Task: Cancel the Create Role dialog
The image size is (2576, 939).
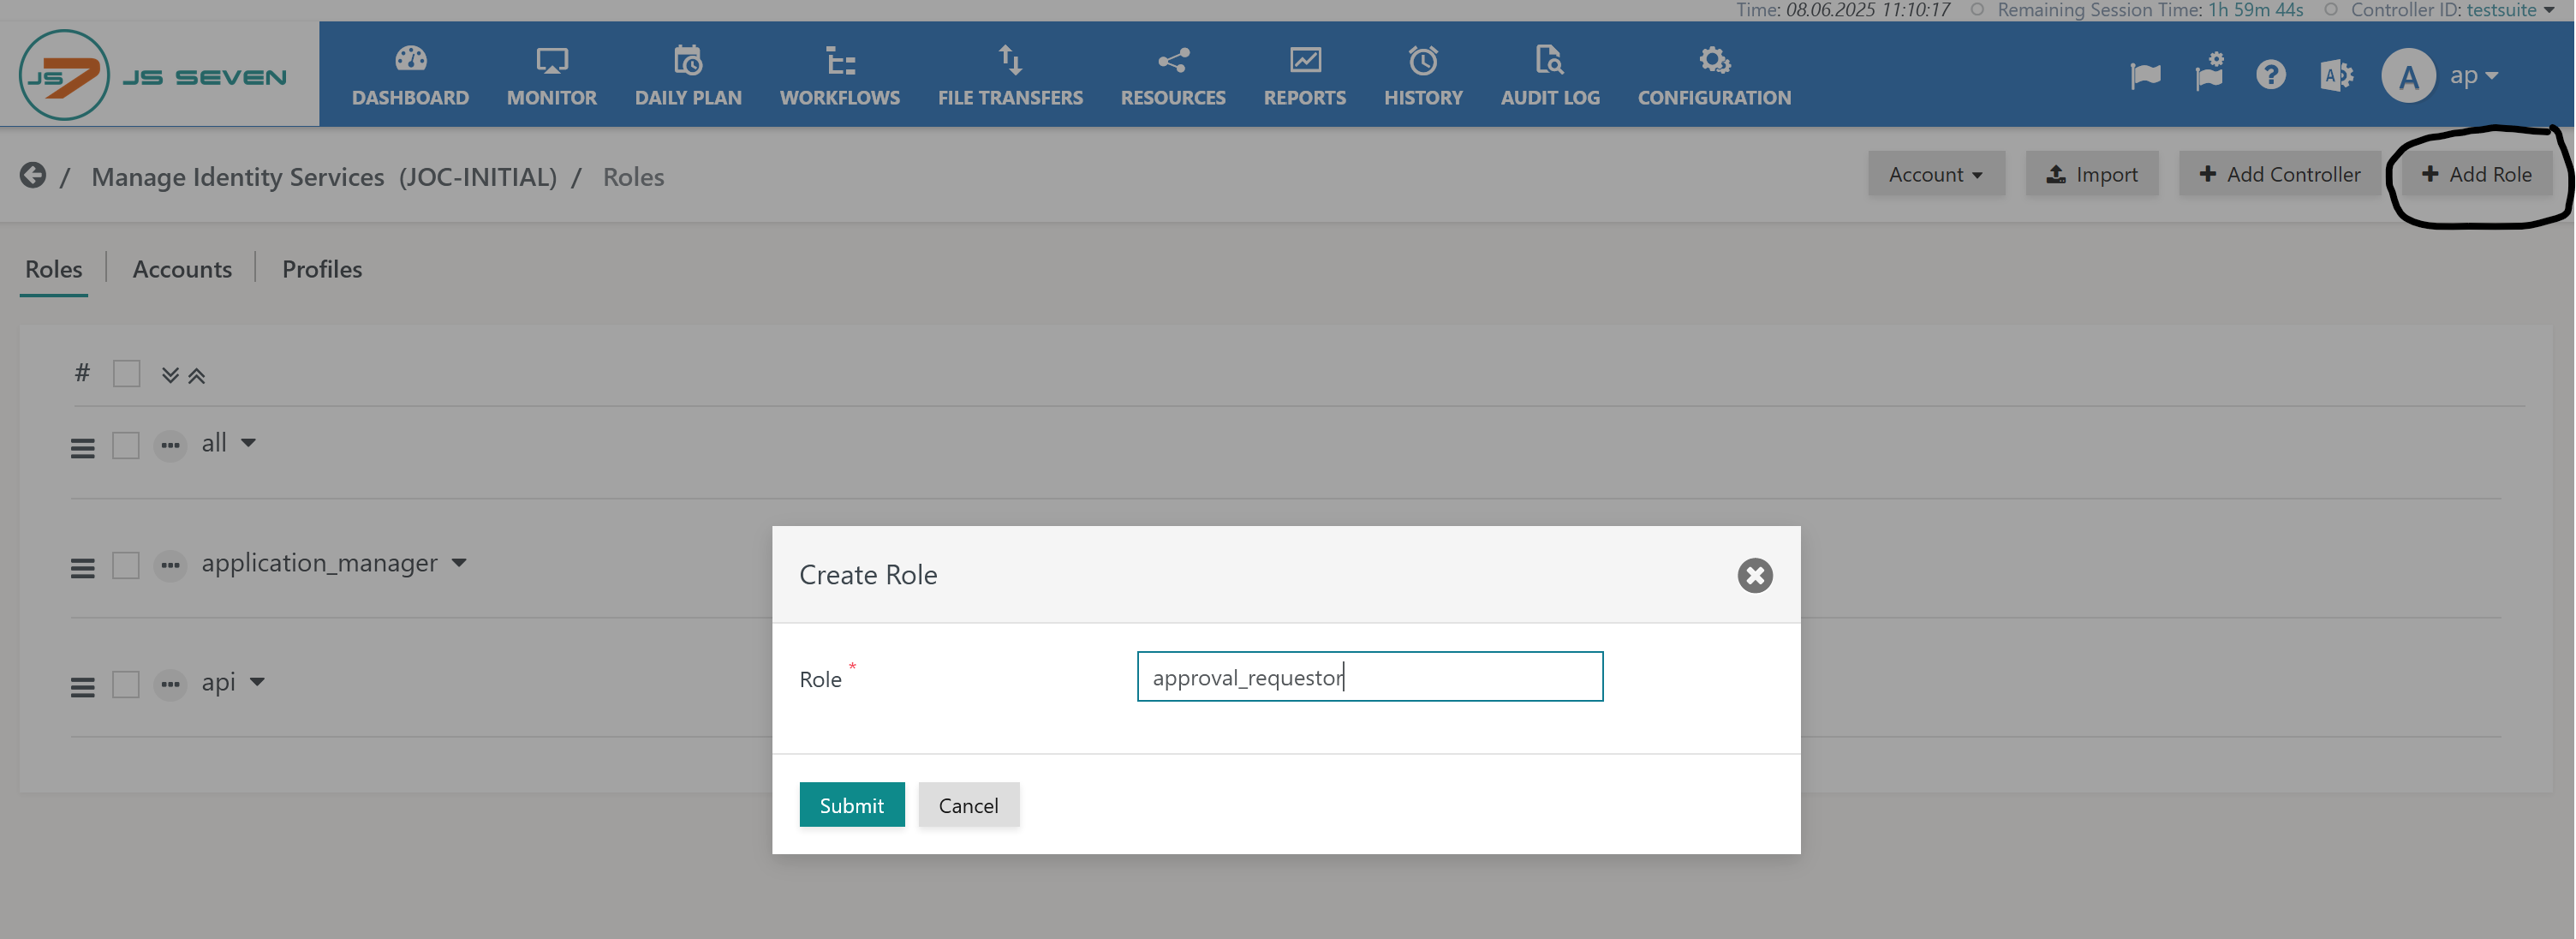Action: click(968, 805)
